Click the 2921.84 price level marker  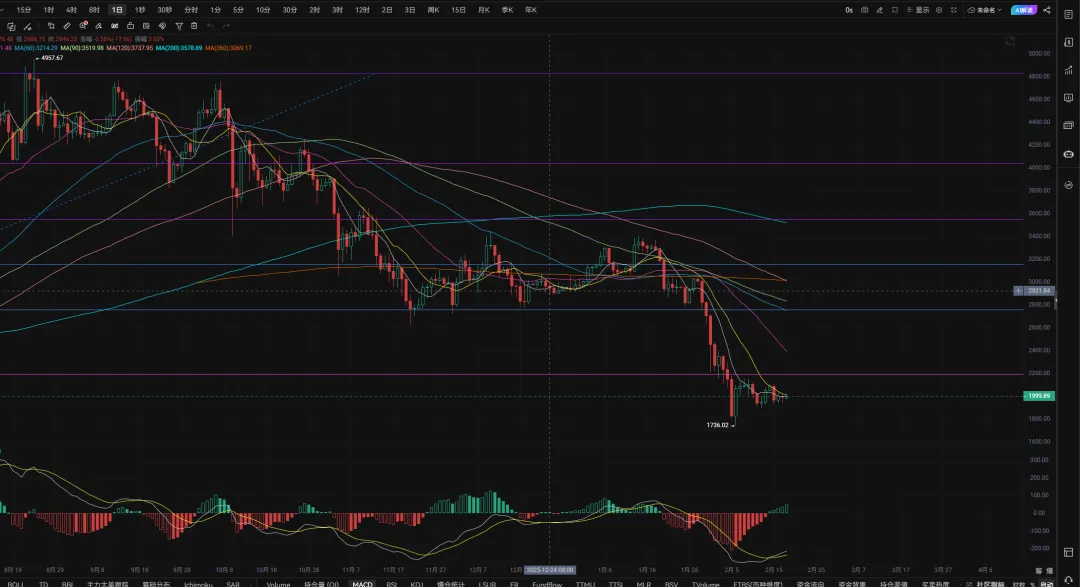tap(1038, 290)
